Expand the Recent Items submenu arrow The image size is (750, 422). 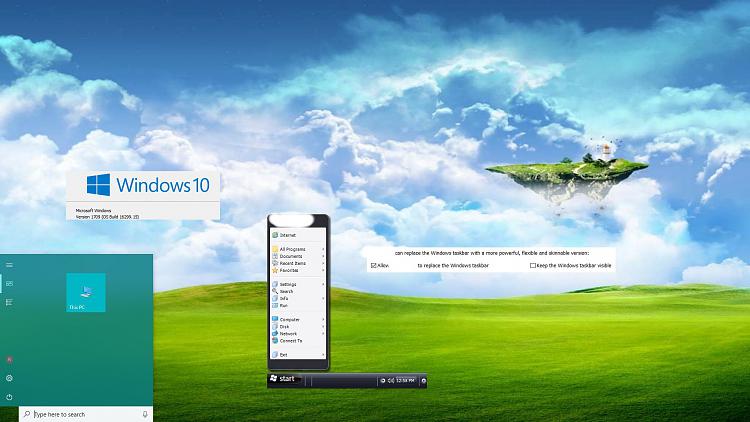coord(323,263)
